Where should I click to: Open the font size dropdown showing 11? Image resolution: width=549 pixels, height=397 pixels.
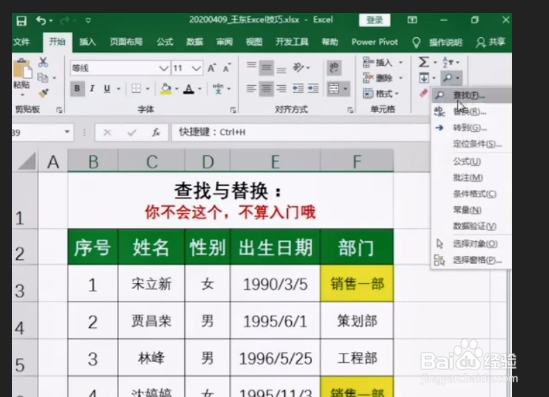tap(196, 68)
